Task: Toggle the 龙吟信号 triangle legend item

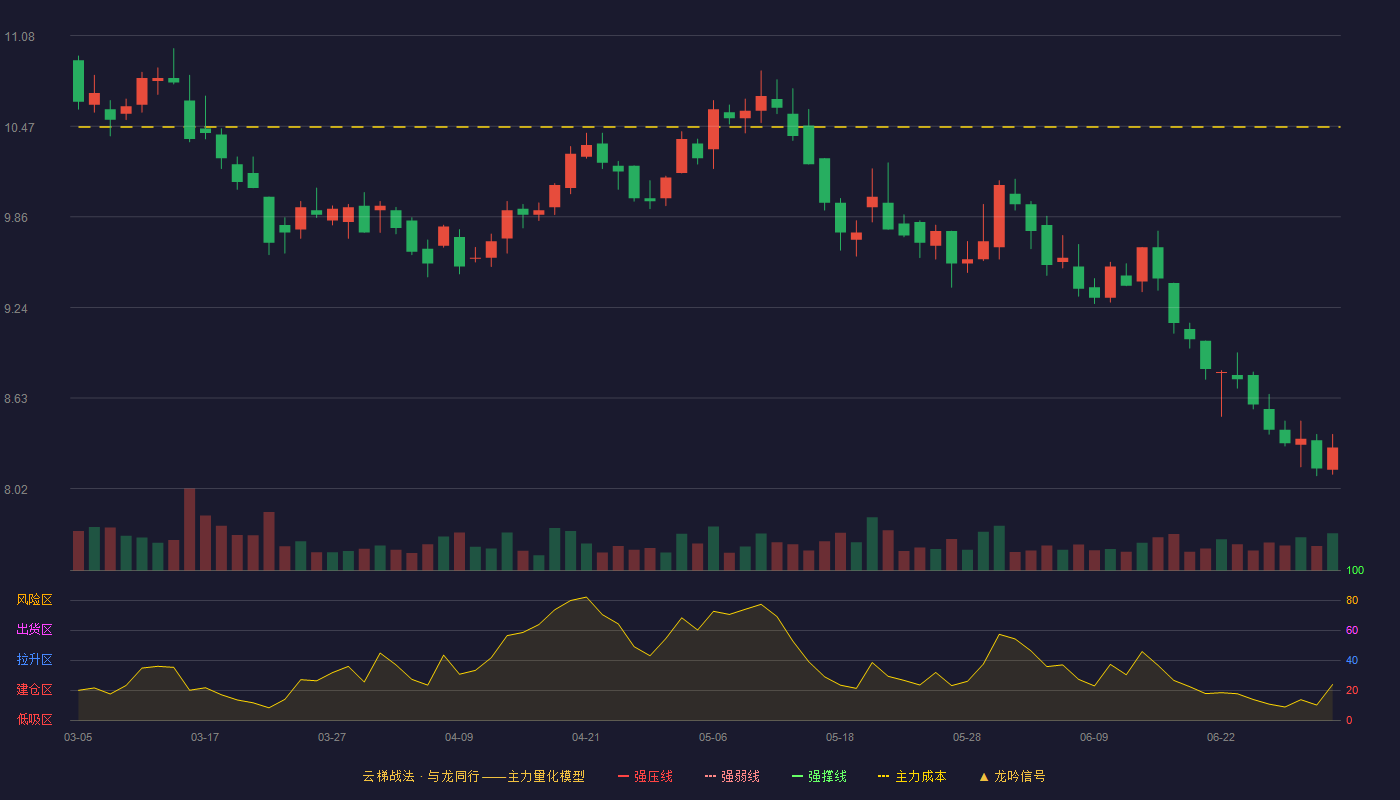Action: click(1012, 776)
